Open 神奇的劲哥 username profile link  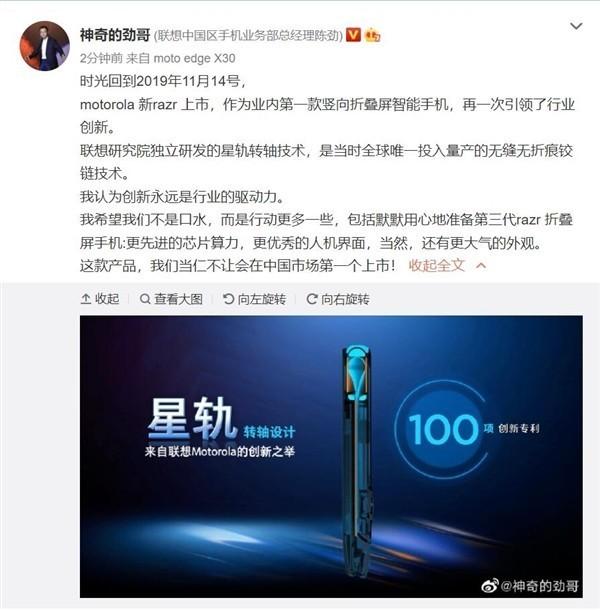[115, 35]
